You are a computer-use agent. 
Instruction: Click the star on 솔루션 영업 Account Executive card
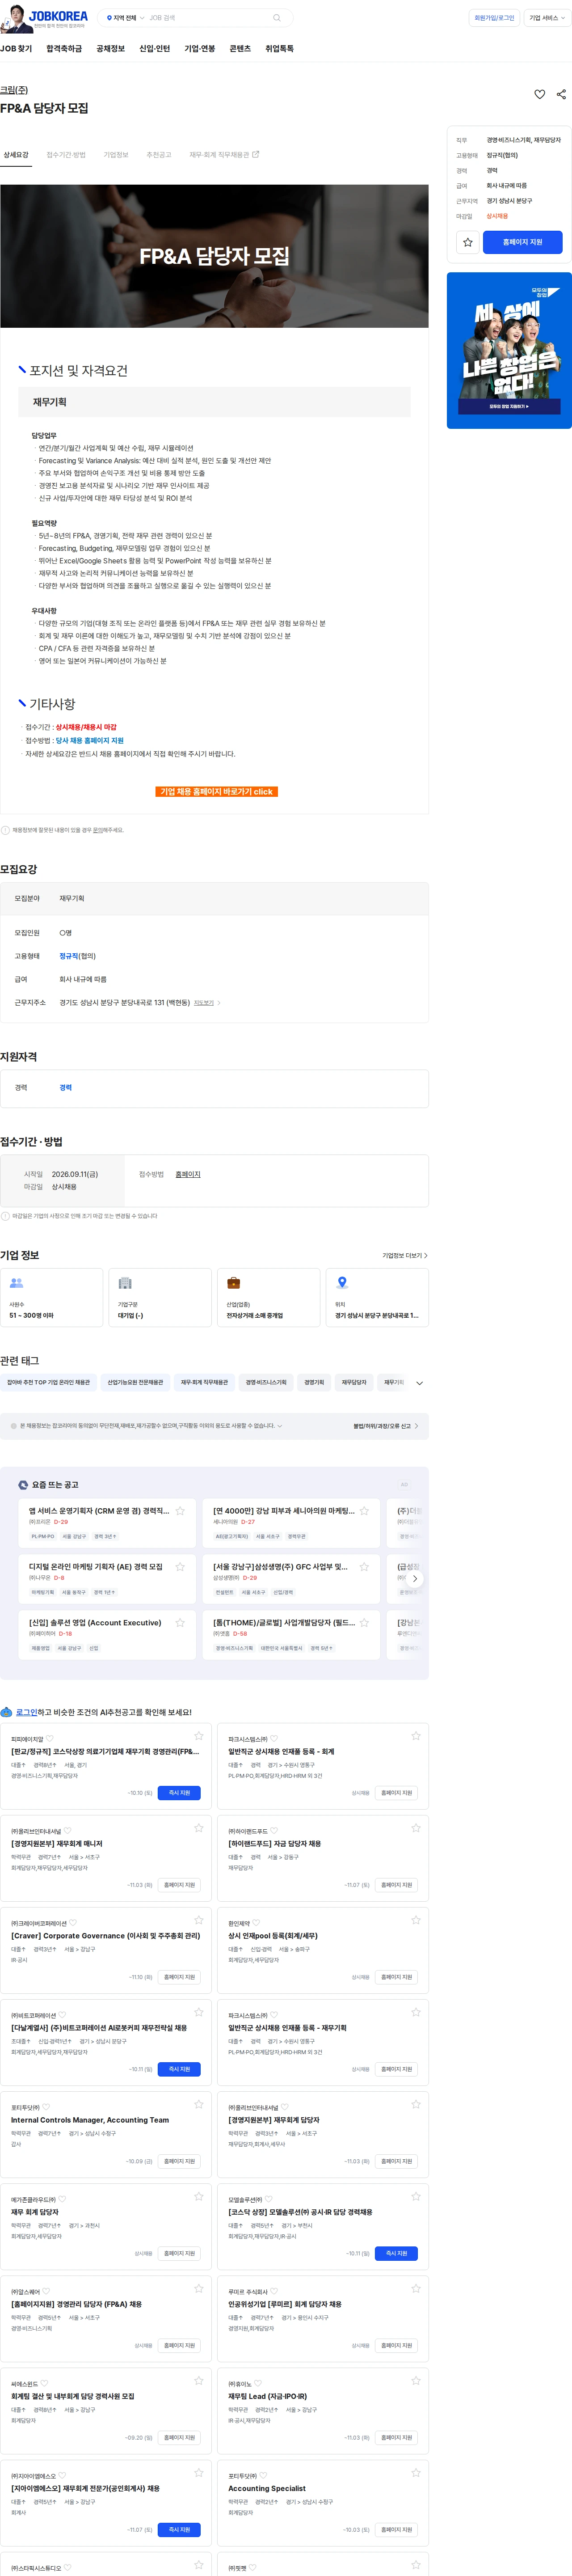(180, 1623)
